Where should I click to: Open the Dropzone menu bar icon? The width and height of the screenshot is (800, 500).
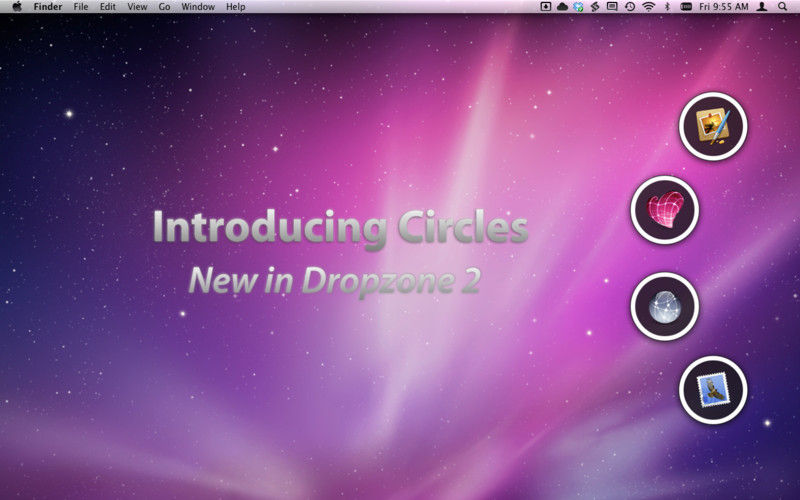545,7
